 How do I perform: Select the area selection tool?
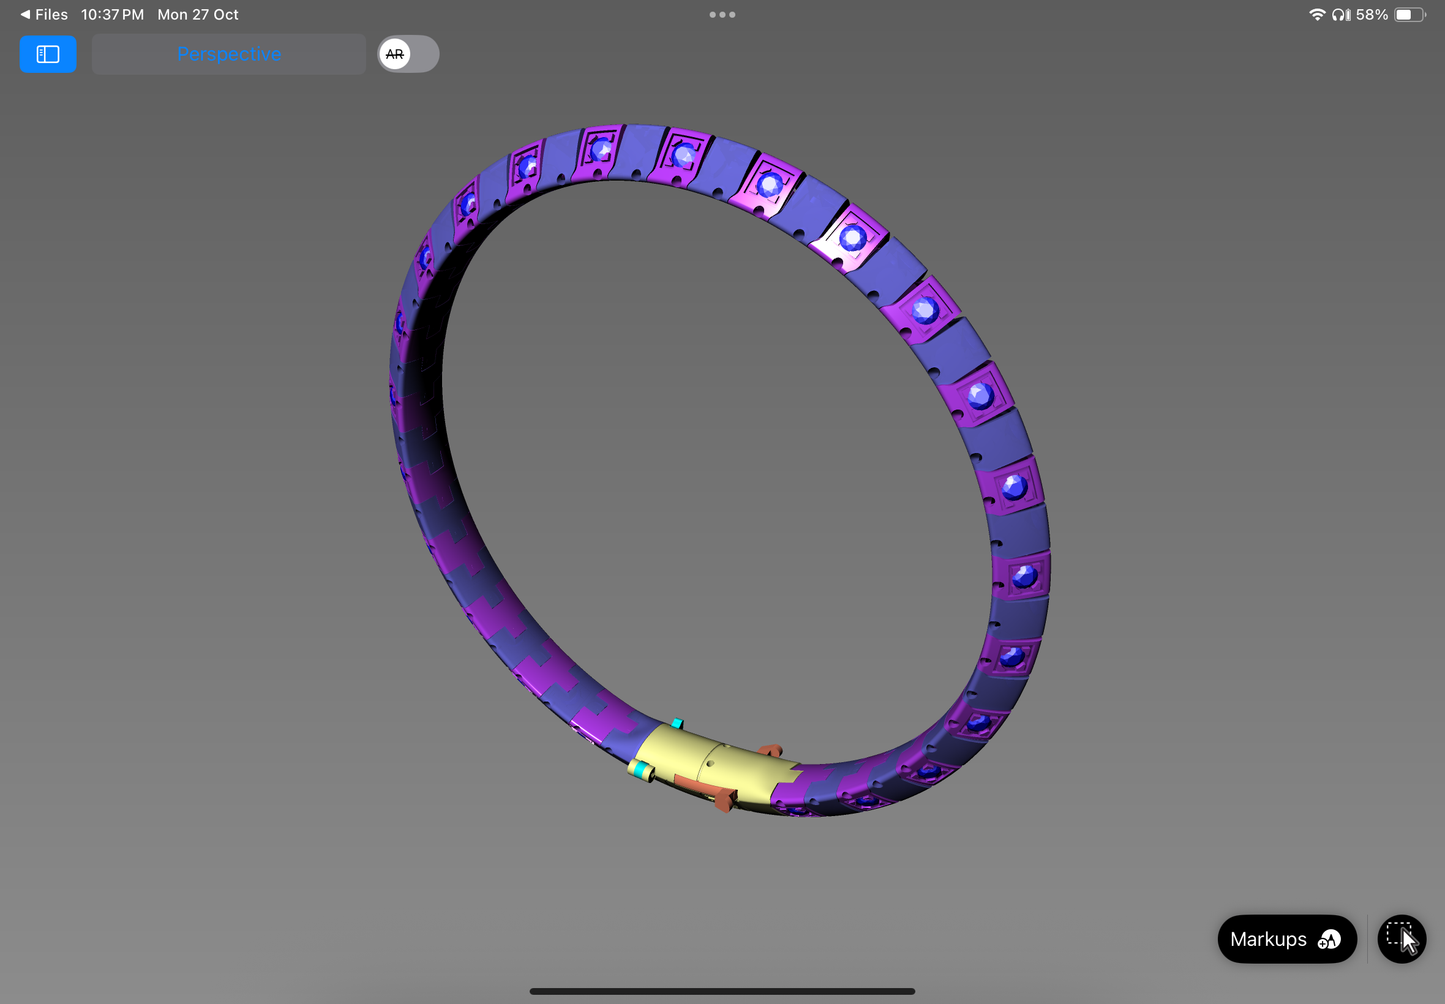coord(1400,938)
